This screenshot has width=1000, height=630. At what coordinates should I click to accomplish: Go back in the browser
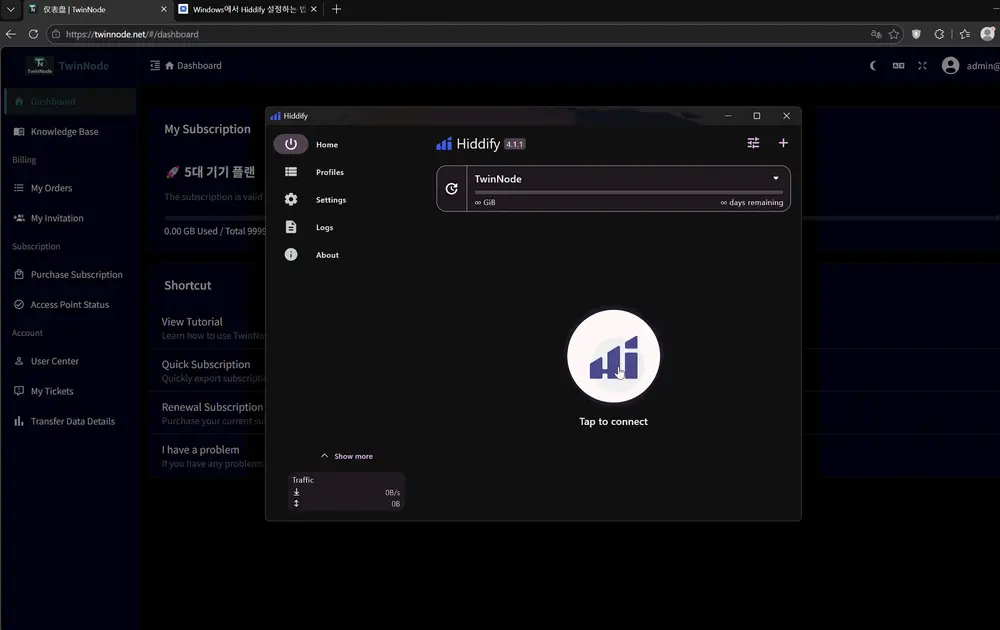point(11,34)
